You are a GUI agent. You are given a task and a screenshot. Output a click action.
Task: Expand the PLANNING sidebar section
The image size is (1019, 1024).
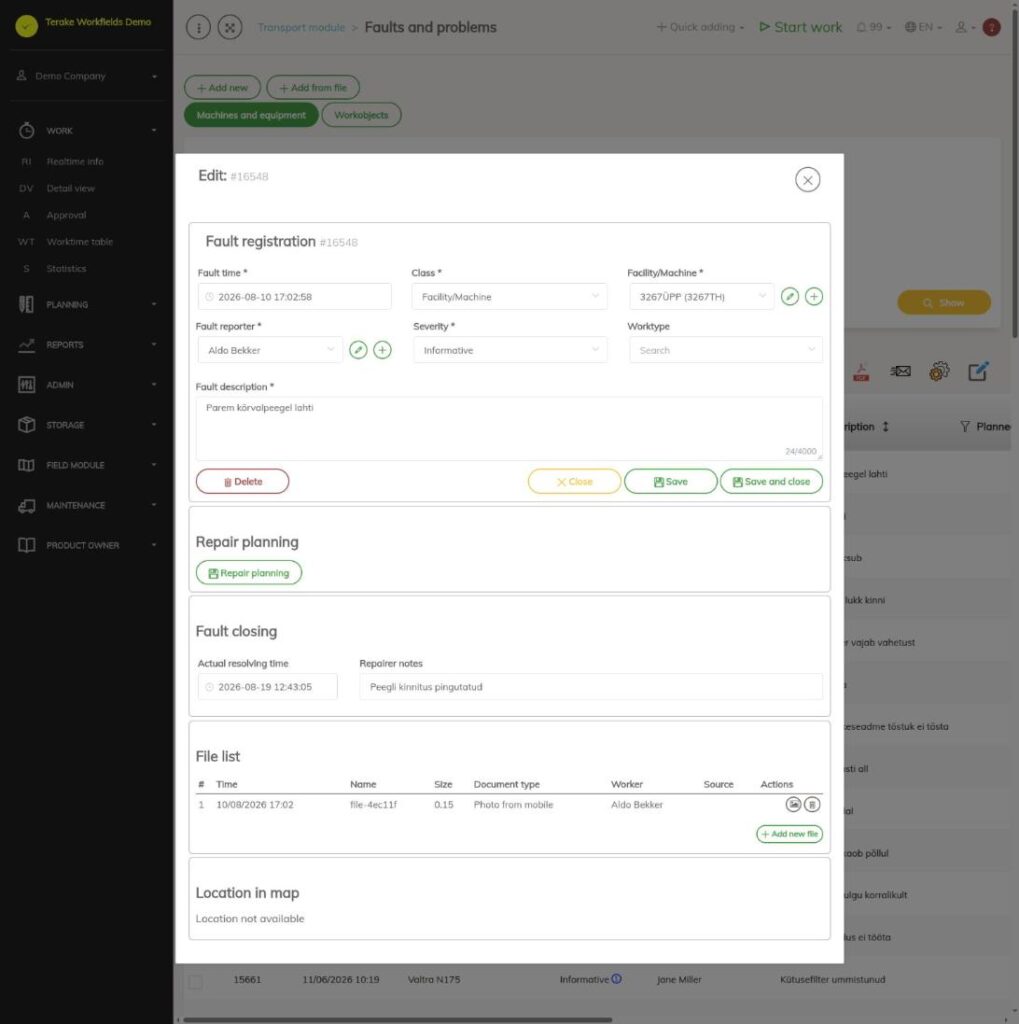tap(87, 304)
